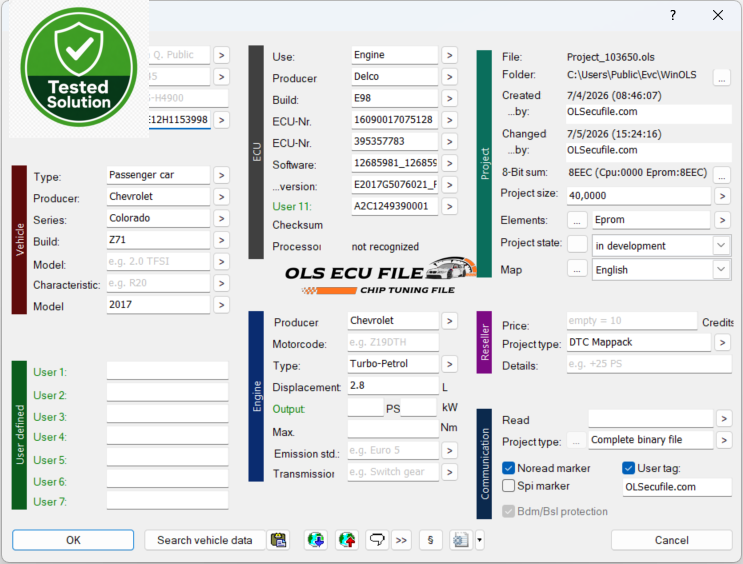Screen dimensions: 743x564
Task: Open the speech bubble comment icon
Action: click(x=377, y=540)
